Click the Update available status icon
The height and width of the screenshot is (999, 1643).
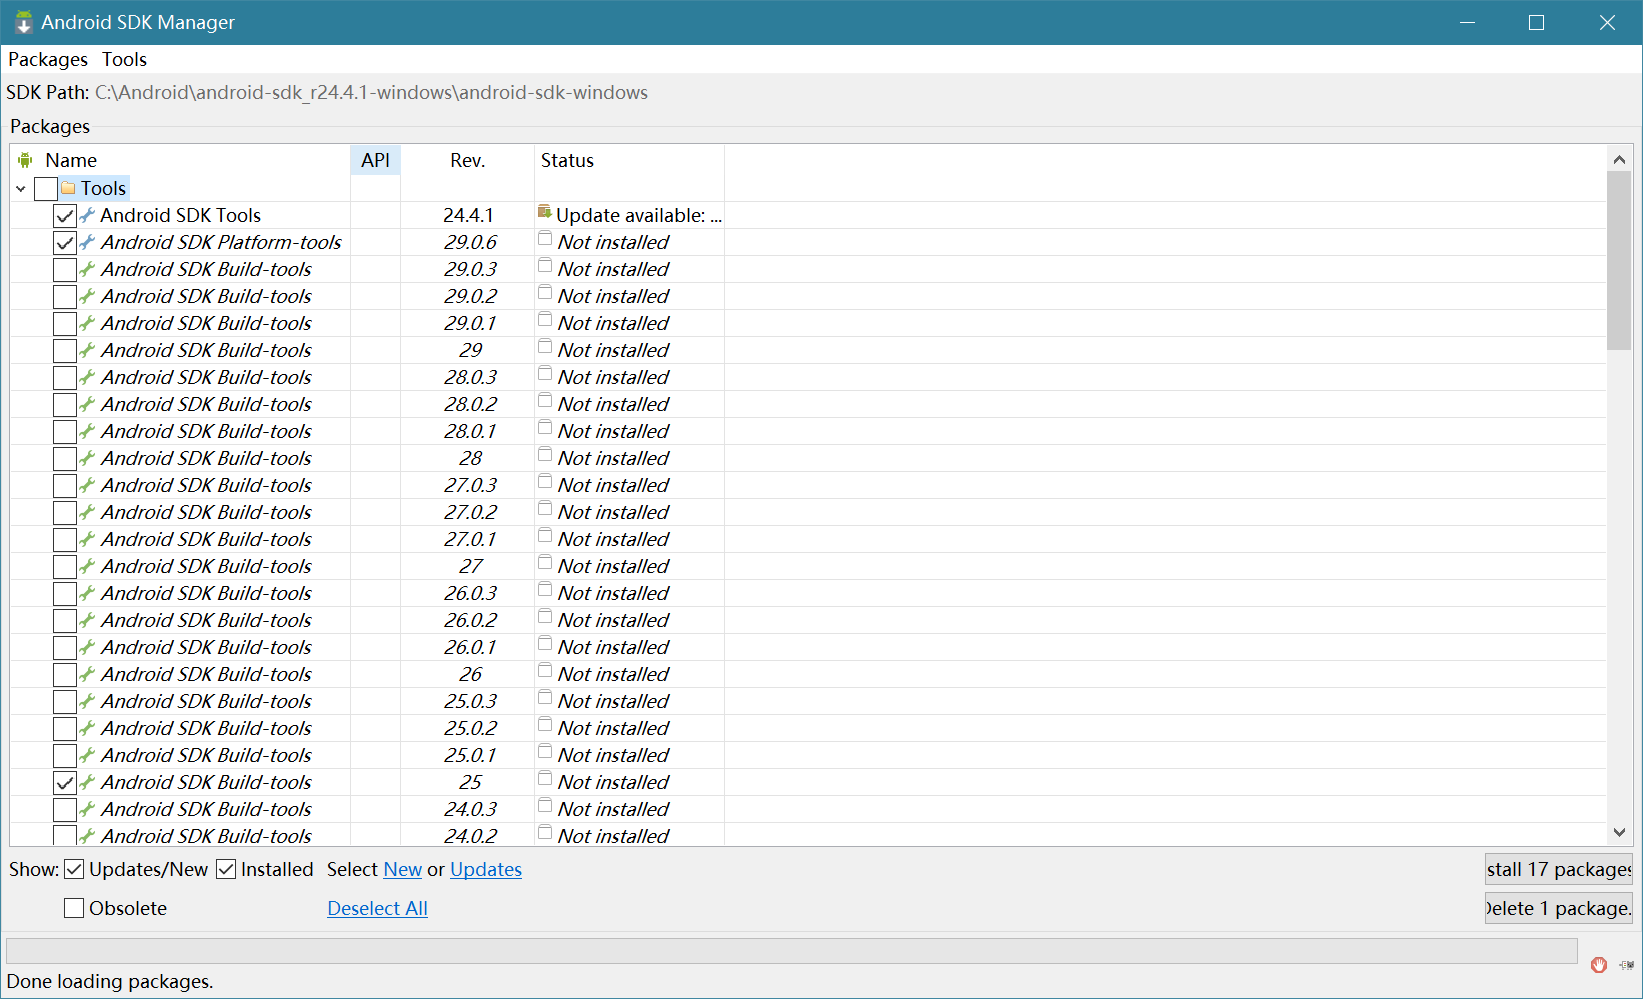click(x=545, y=212)
